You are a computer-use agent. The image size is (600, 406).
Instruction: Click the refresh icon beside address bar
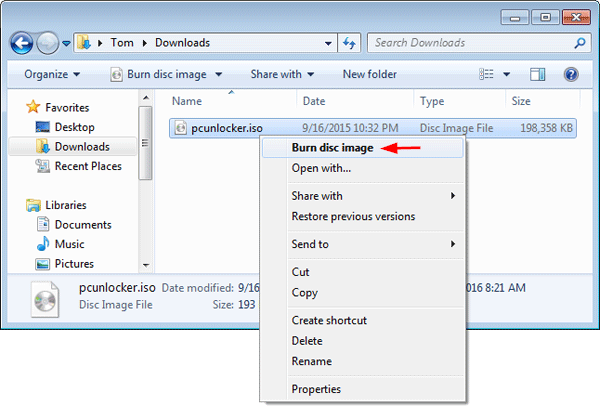[349, 43]
